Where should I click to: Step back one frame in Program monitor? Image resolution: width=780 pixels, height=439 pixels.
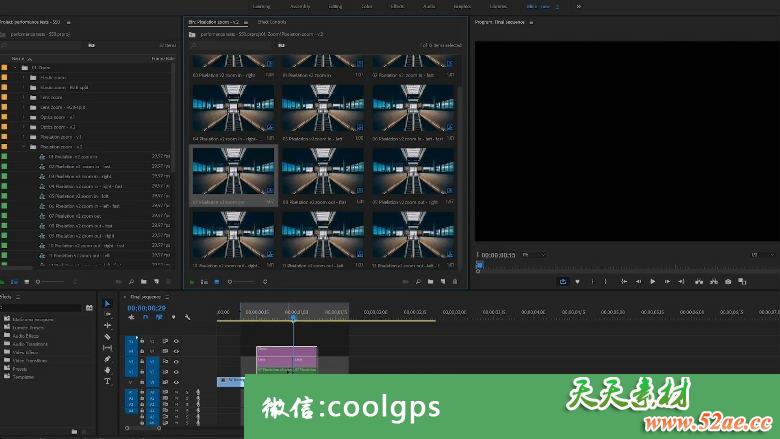tap(638, 281)
